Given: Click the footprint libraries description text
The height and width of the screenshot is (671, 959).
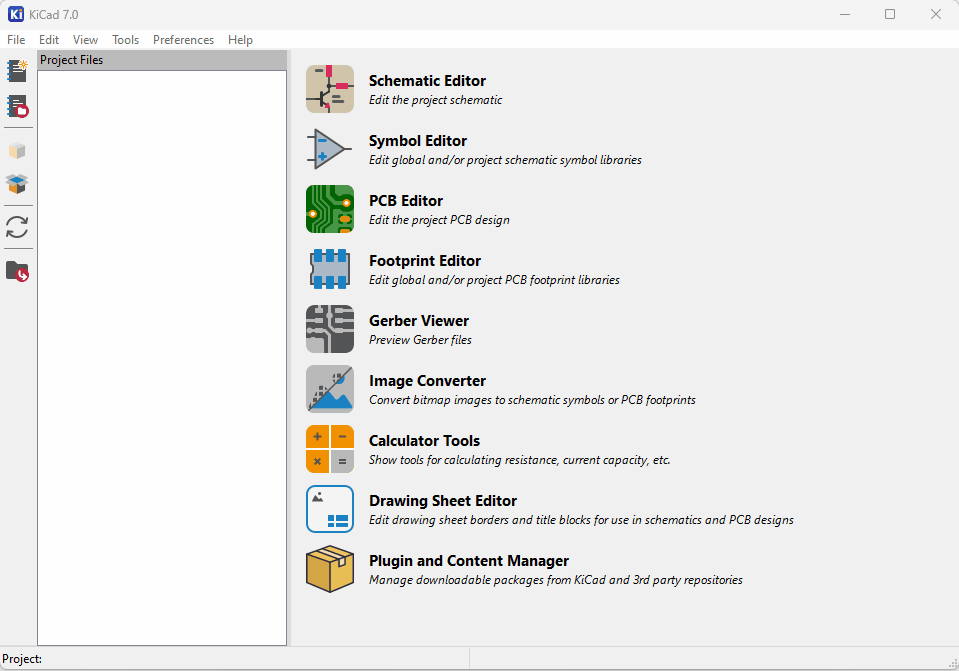Looking at the screenshot, I should [x=494, y=280].
